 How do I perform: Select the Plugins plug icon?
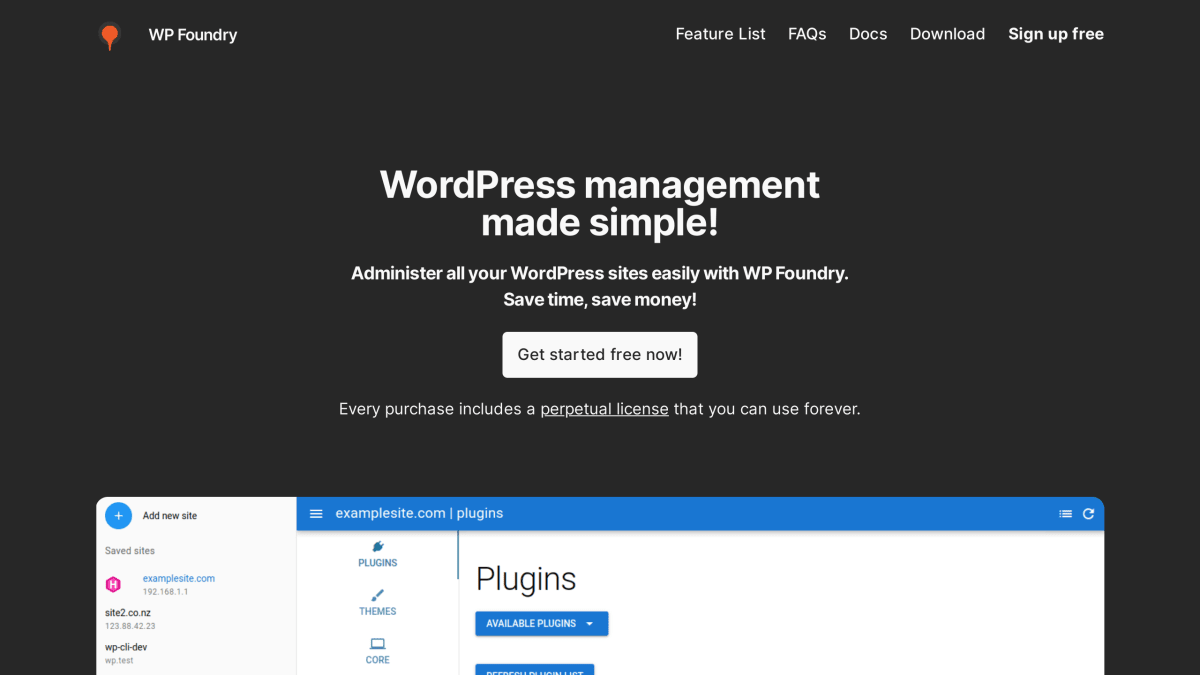pos(378,546)
